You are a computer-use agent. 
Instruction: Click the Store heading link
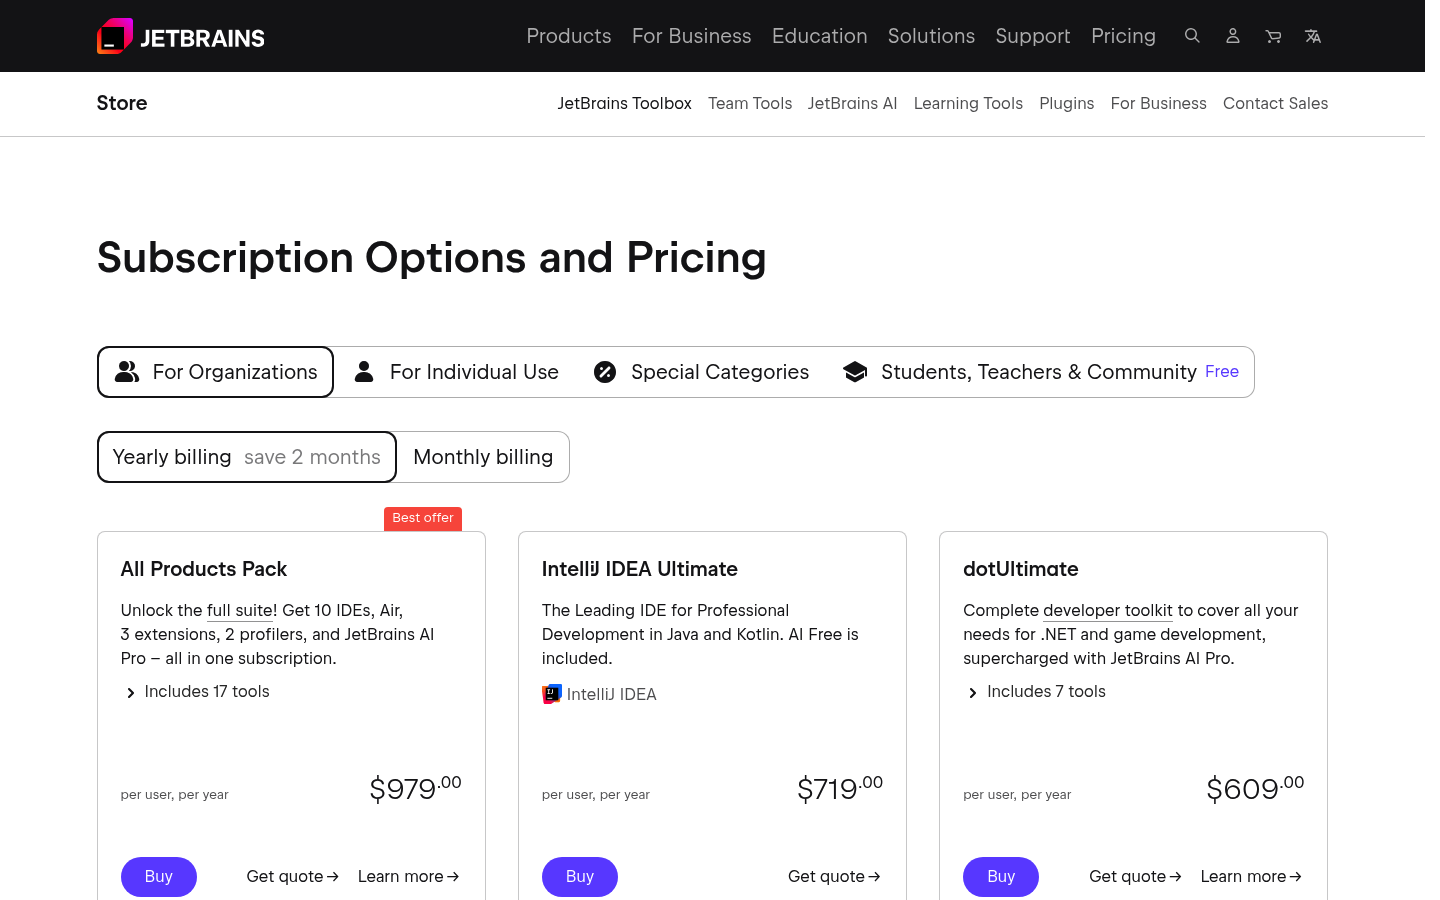[x=122, y=103]
